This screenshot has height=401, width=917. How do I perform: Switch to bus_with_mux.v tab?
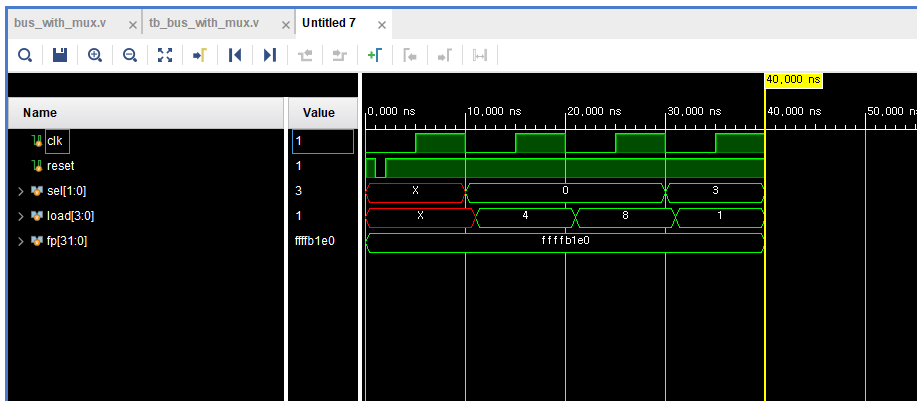[60, 23]
